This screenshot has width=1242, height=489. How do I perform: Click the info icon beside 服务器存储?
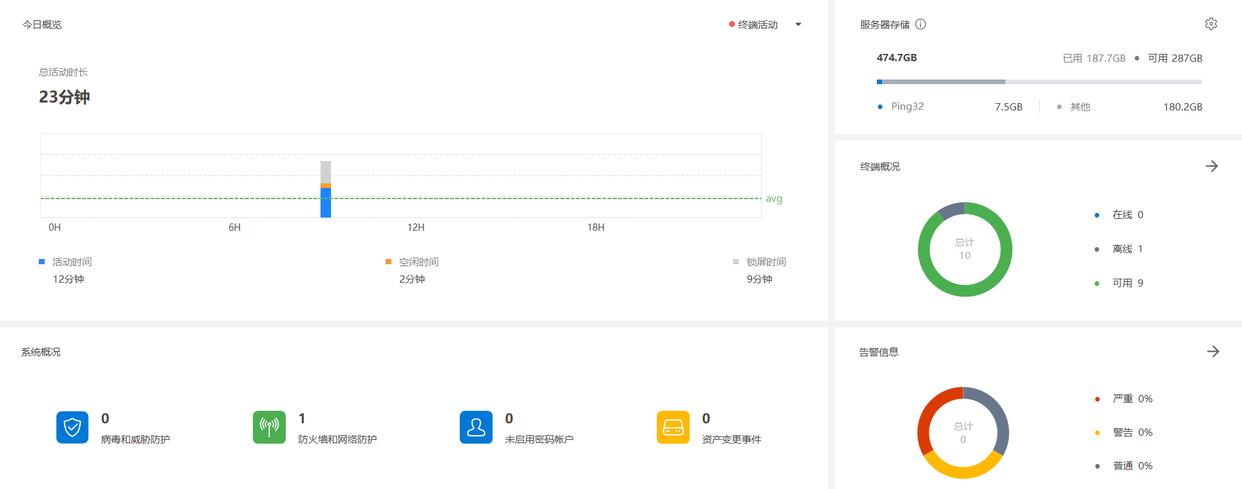point(920,24)
